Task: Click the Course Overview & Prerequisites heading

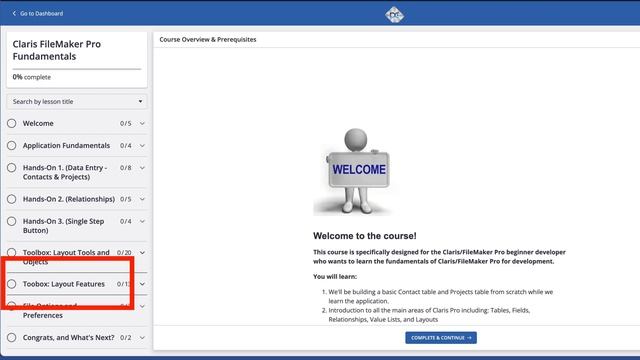Action: 208,40
